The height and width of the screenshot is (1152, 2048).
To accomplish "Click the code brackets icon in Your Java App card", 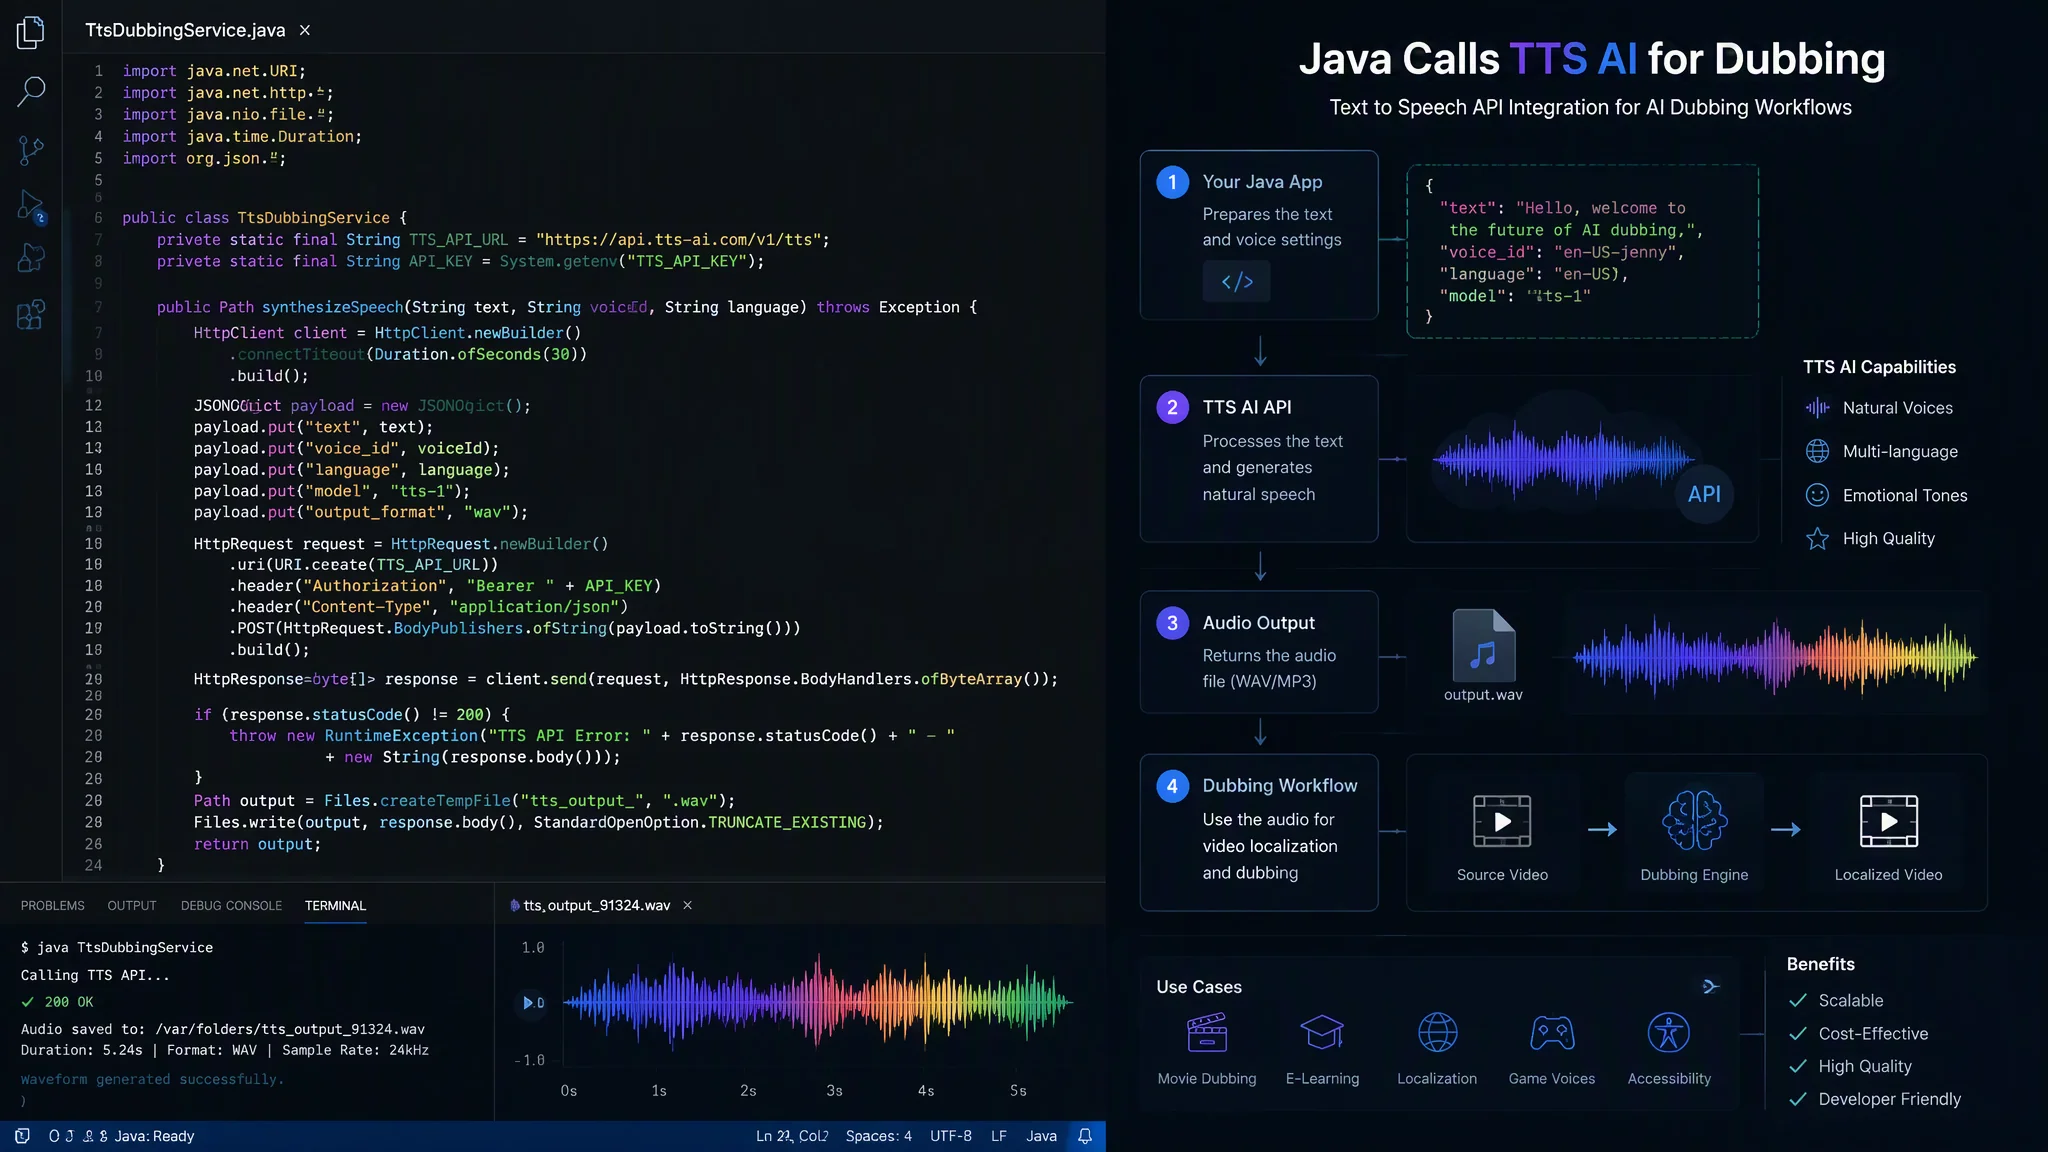I will point(1236,281).
